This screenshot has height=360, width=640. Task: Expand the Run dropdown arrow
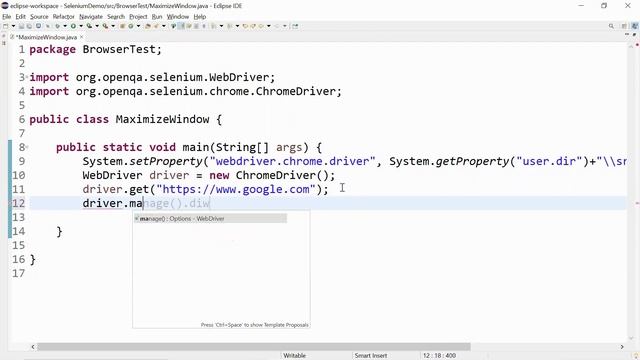tap(81, 26)
